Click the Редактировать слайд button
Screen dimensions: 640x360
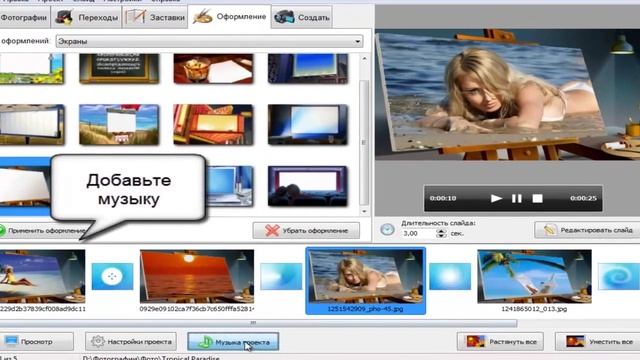click(587, 230)
